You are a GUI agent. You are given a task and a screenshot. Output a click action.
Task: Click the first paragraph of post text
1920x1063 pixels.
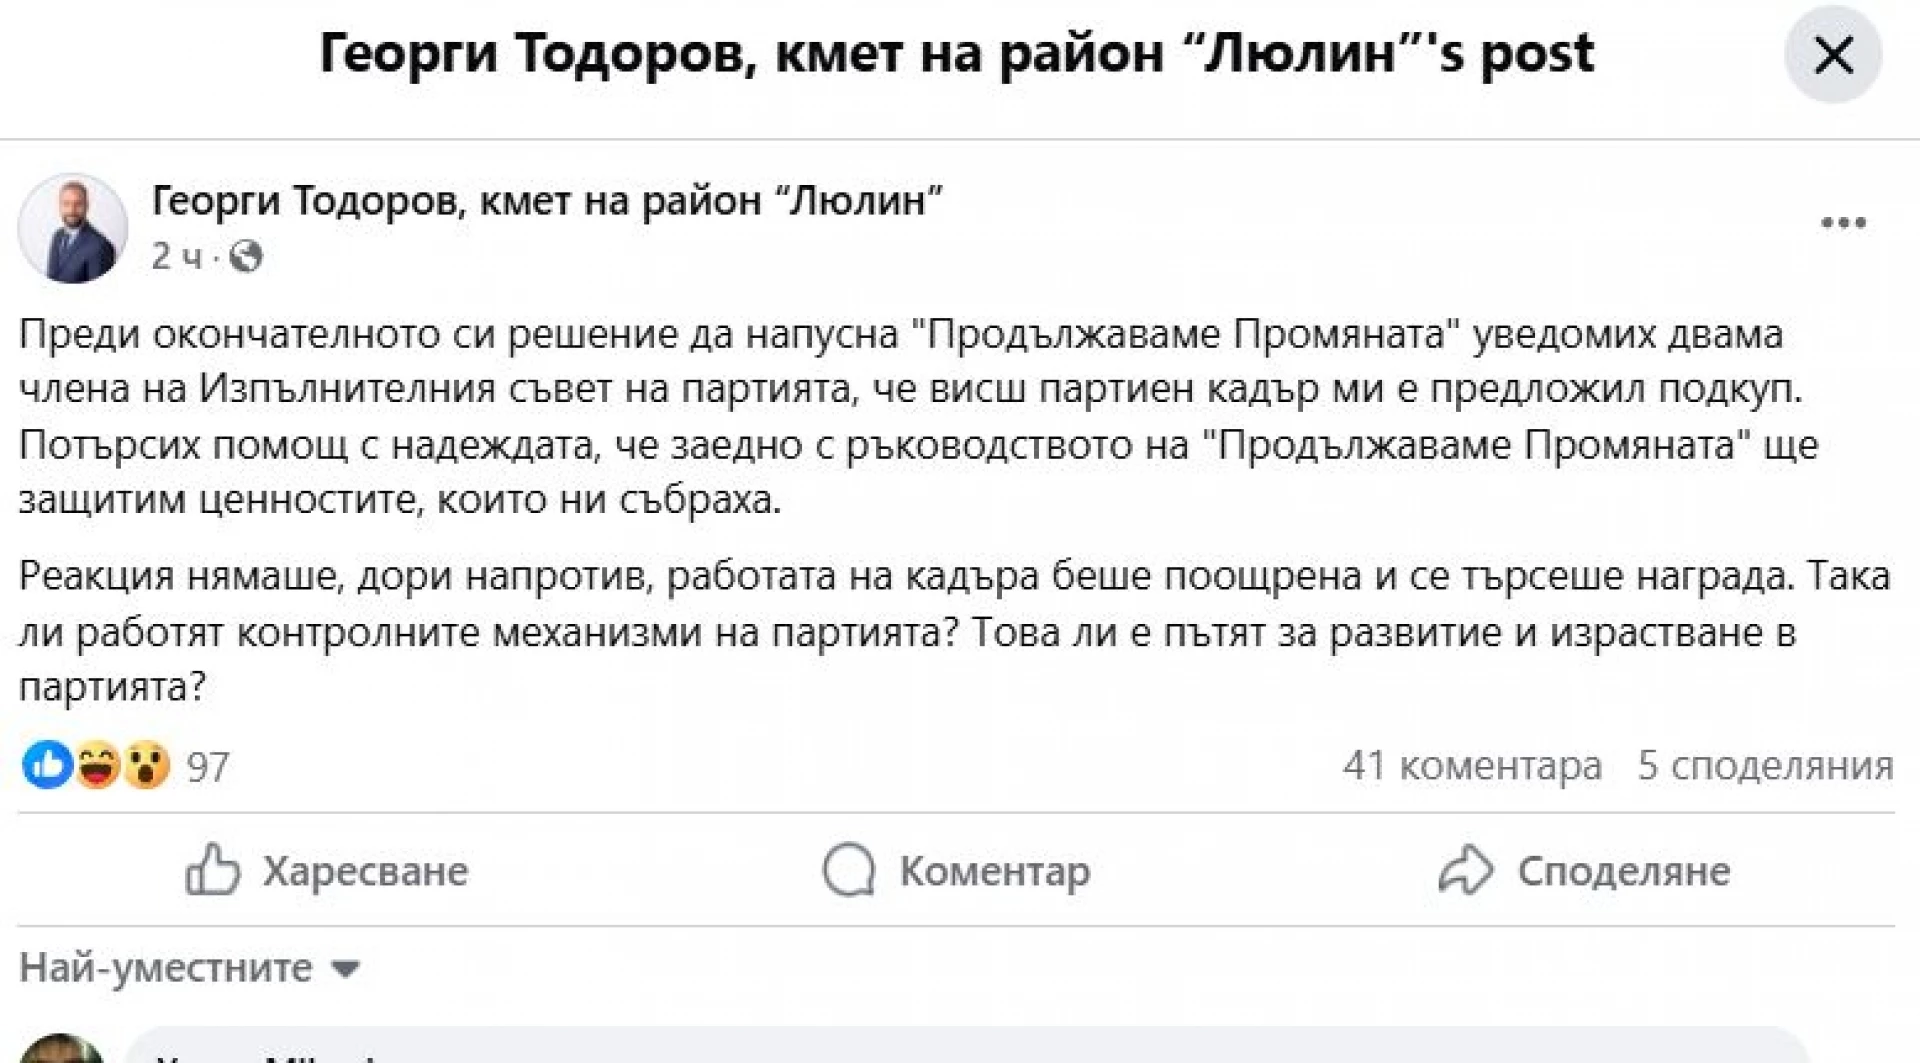click(x=918, y=417)
